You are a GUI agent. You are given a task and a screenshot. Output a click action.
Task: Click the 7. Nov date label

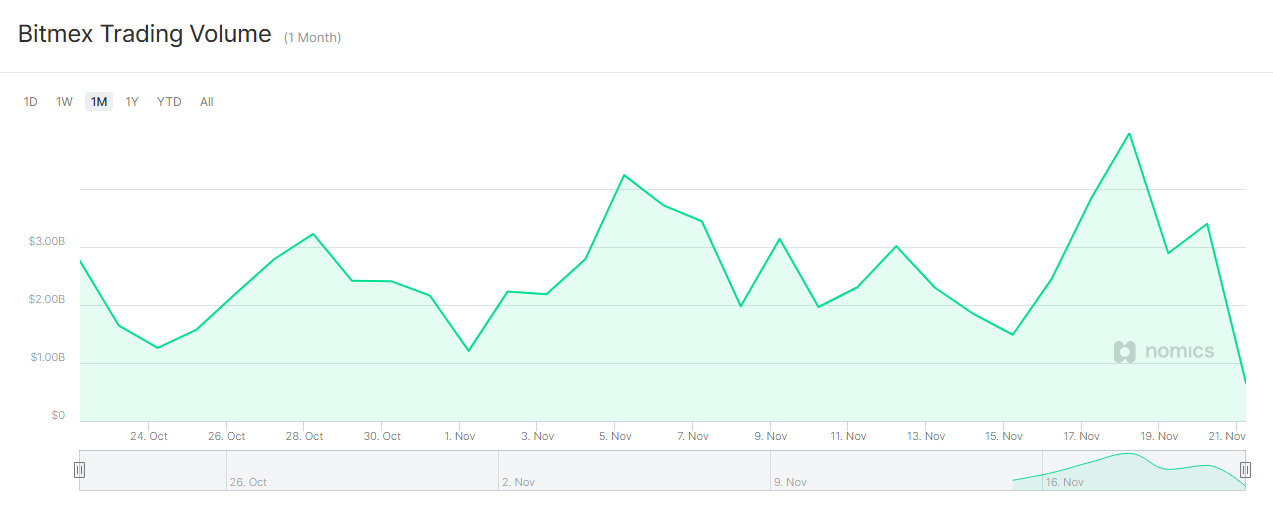tap(692, 436)
